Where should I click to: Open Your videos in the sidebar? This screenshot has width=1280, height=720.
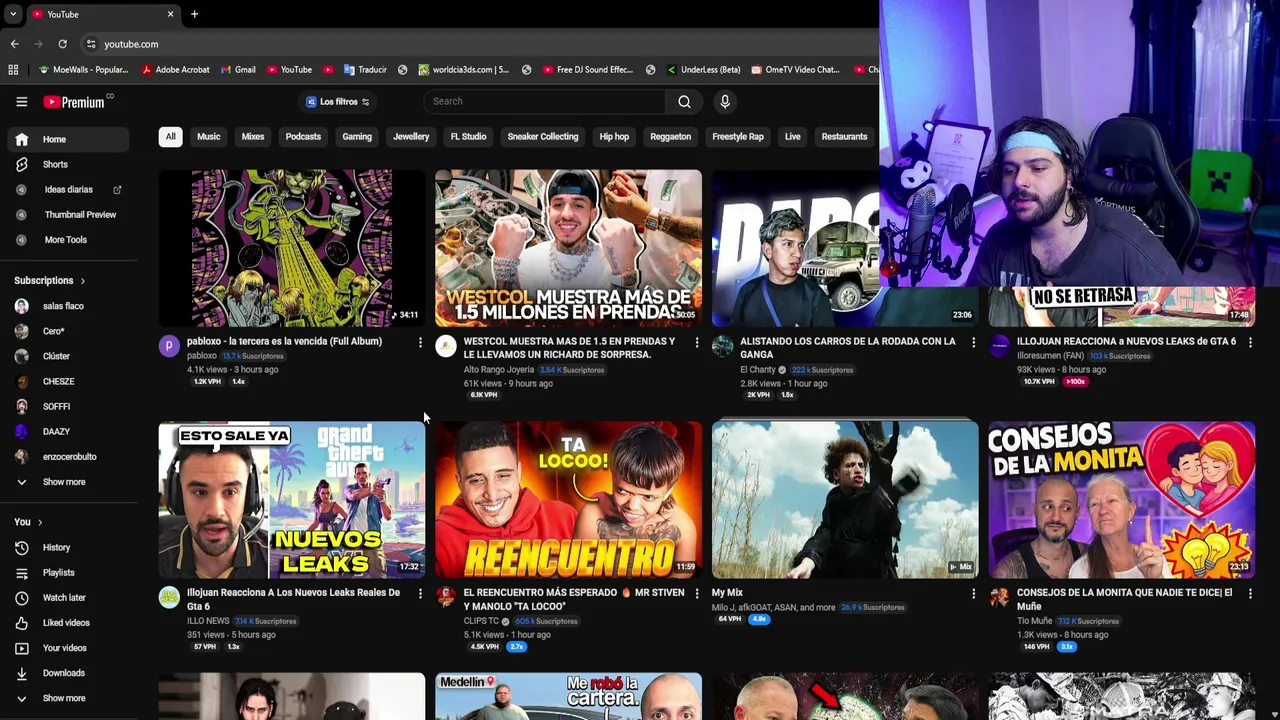(x=66, y=648)
